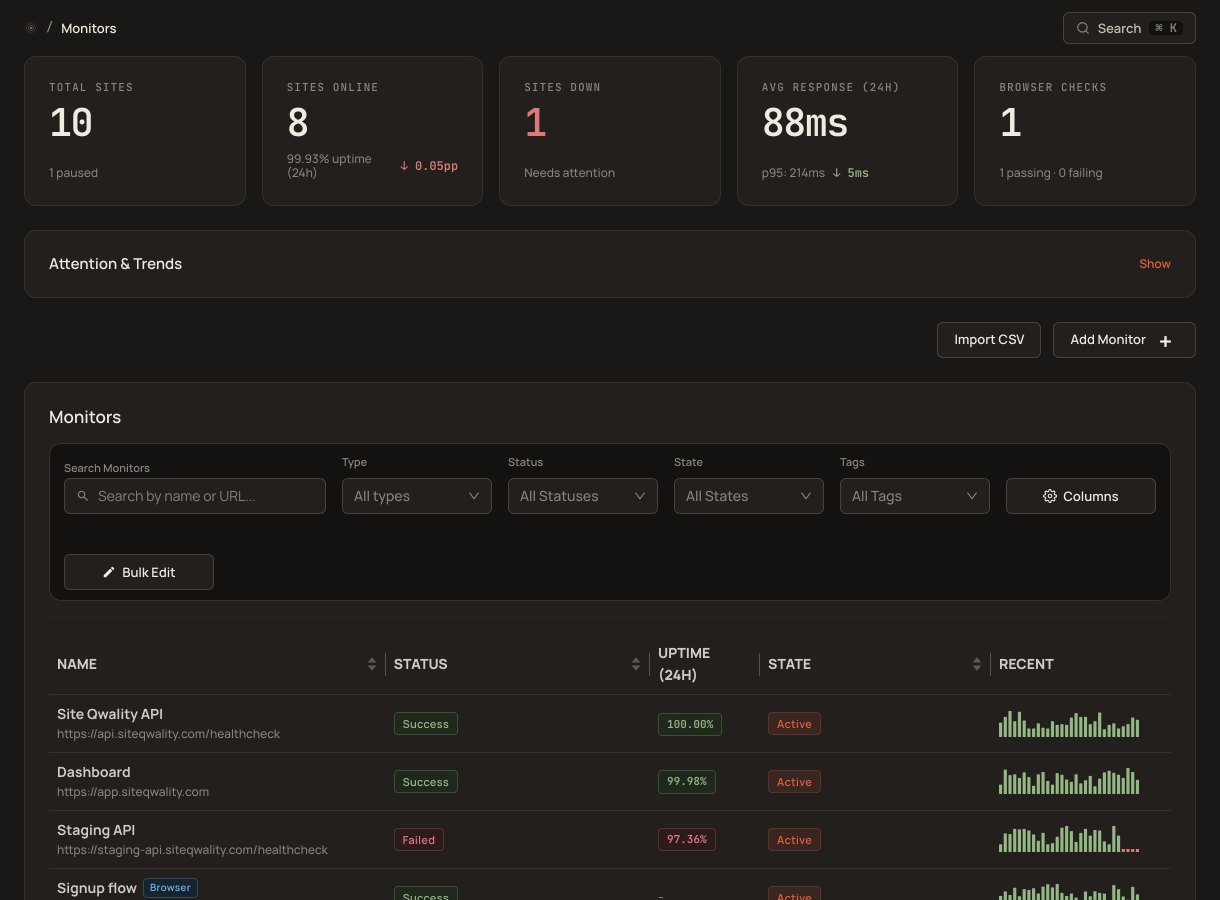1220x900 pixels.
Task: Sort by the STATE column sort arrows
Action: coord(977,664)
